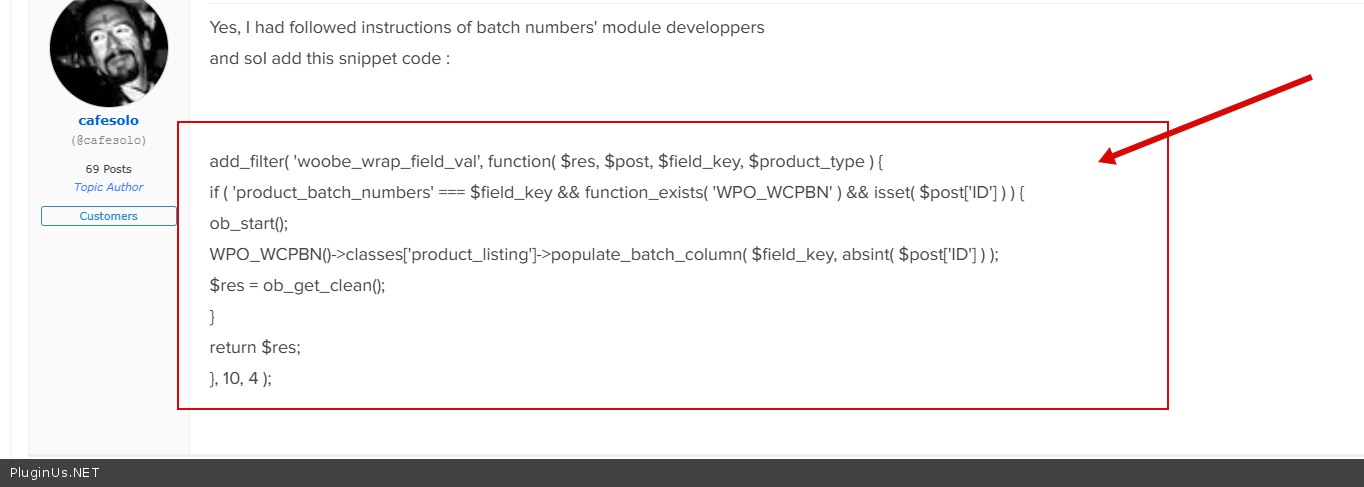Click the red arrow annotation
1364x487 pixels.
1205,118
